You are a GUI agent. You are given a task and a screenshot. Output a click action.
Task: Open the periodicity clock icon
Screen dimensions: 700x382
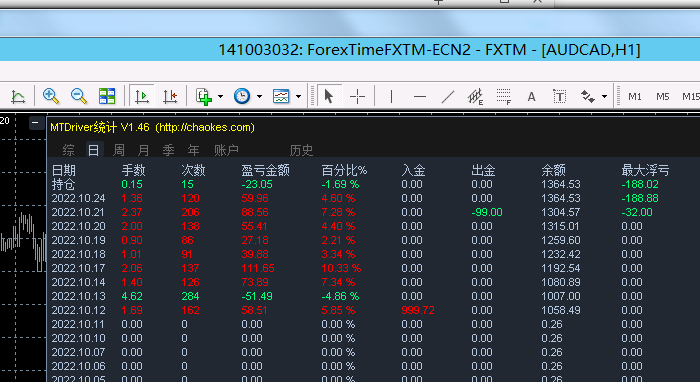[x=242, y=96]
